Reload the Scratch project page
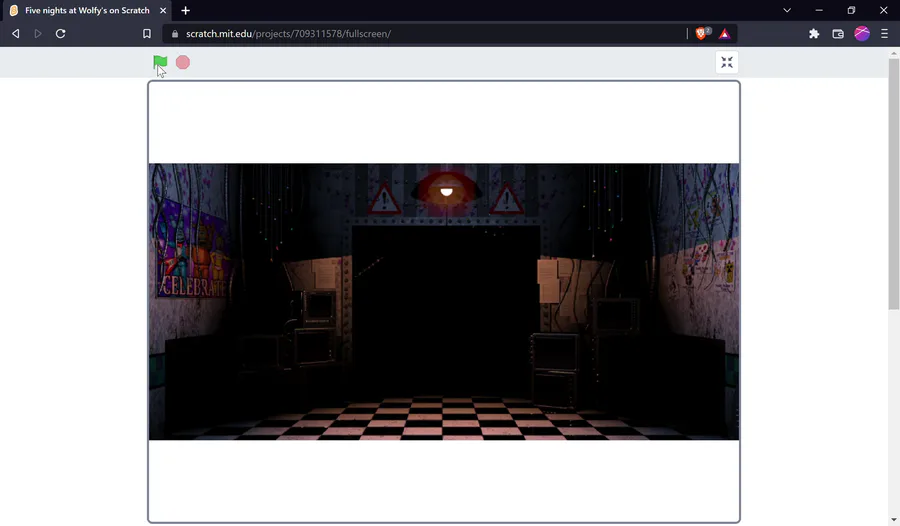The image size is (900, 526). tap(60, 34)
